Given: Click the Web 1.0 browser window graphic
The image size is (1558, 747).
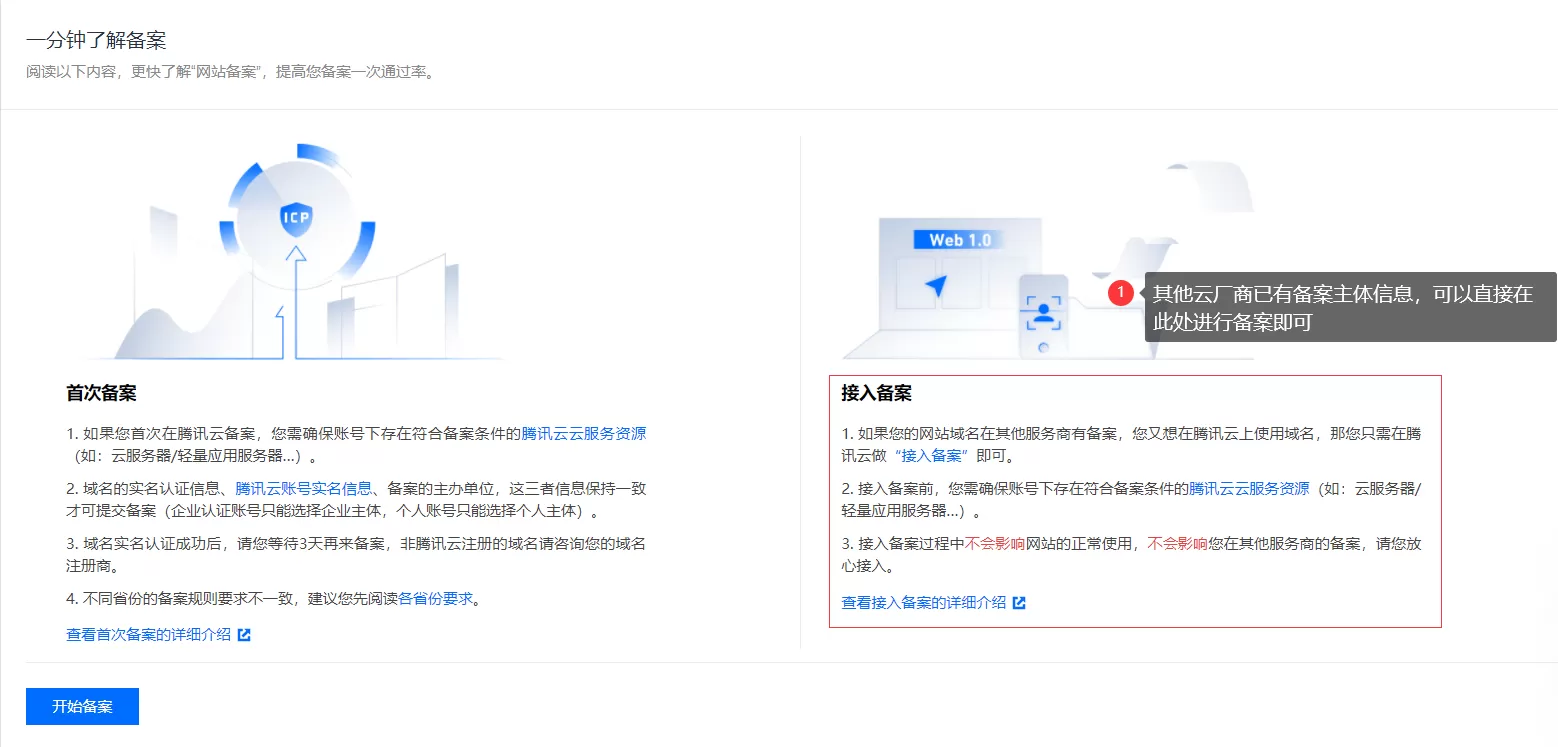Looking at the screenshot, I should point(960,240).
